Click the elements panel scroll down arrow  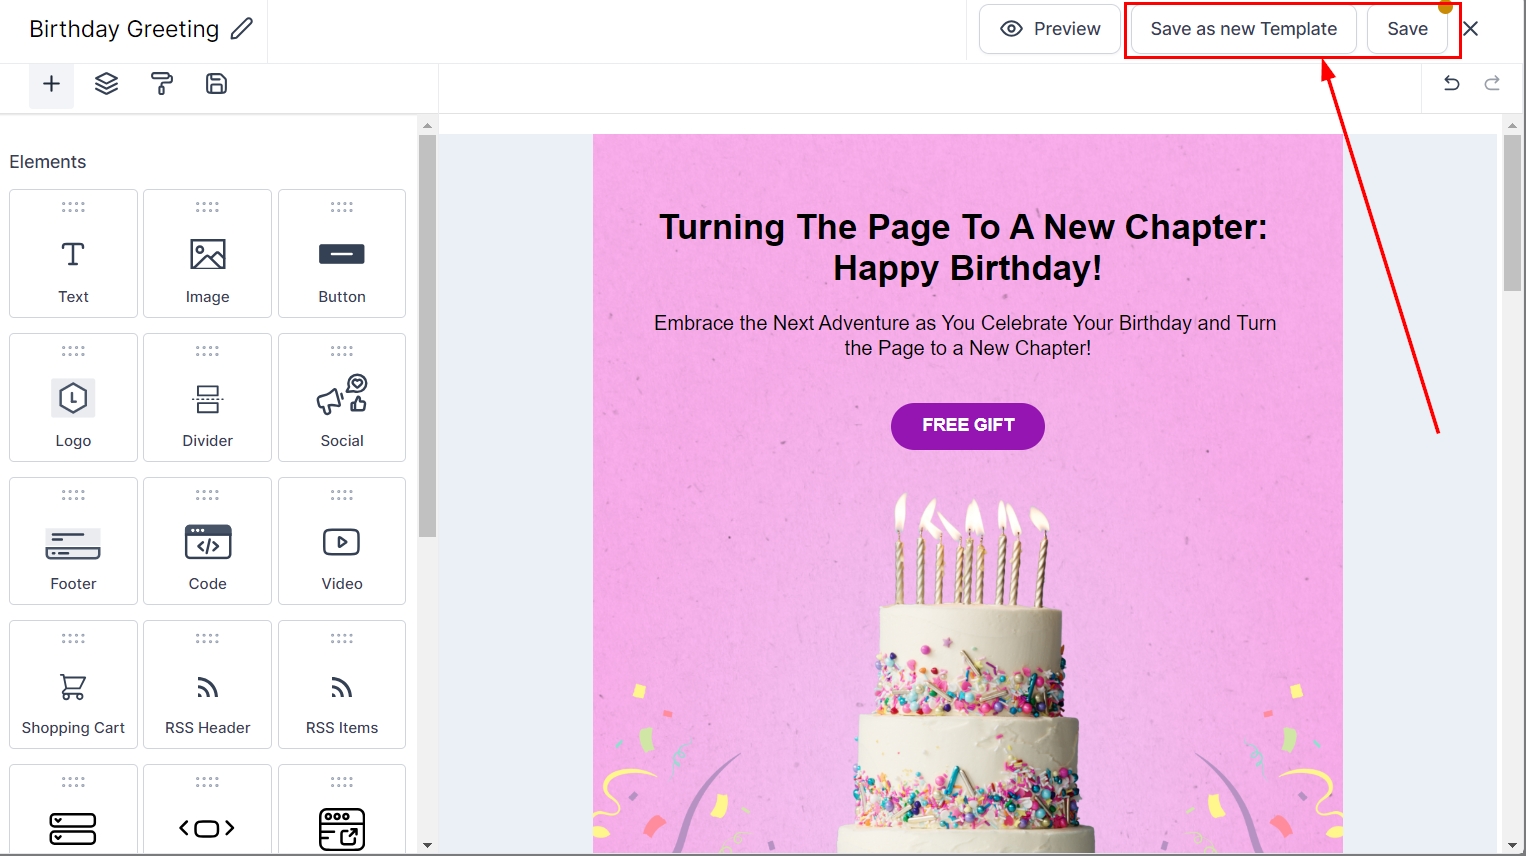(x=427, y=845)
